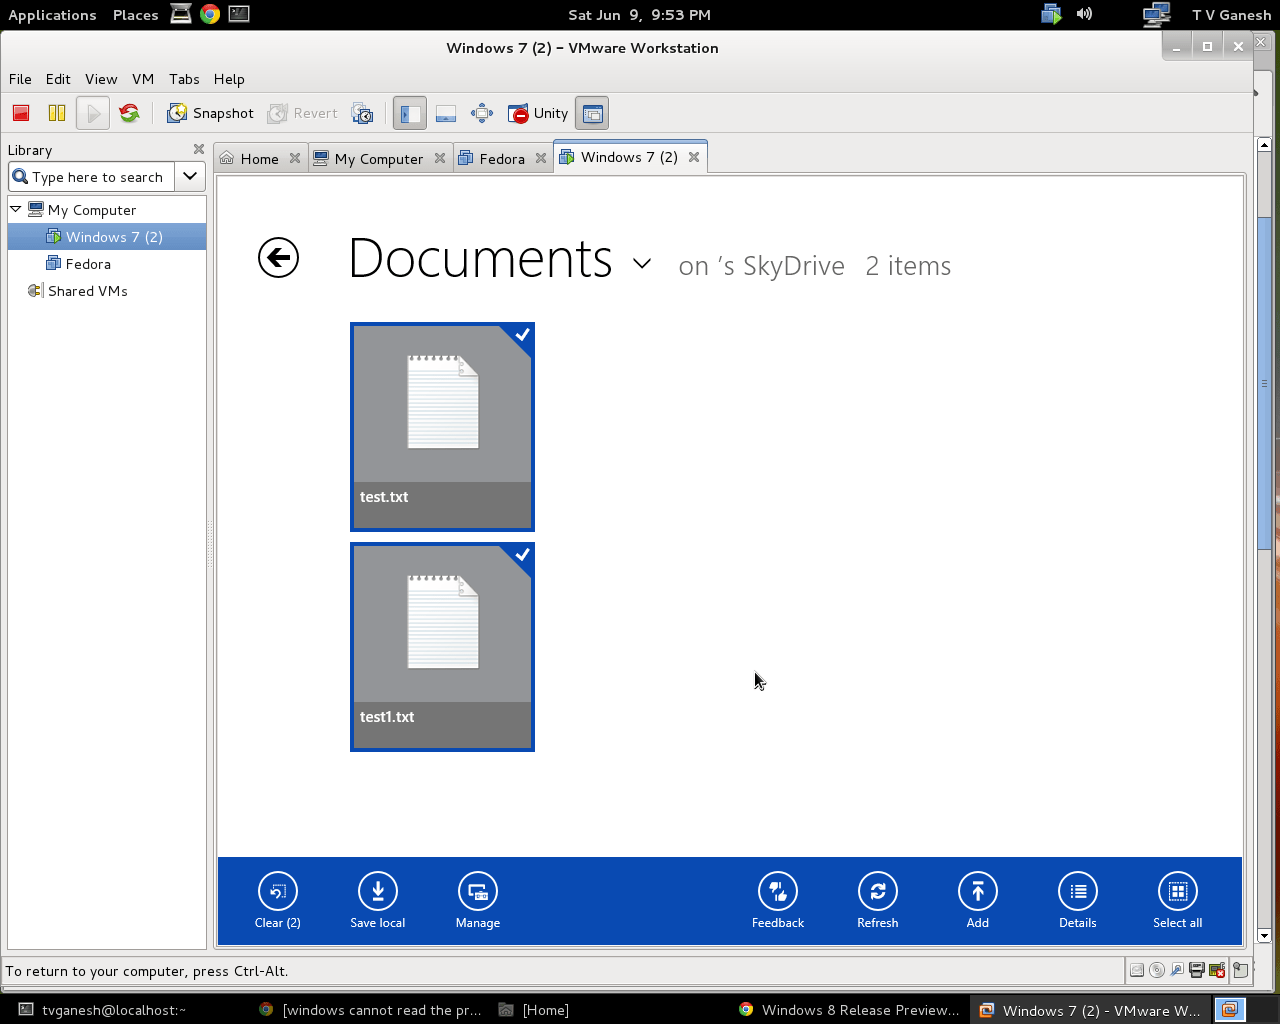1280x1024 pixels.
Task: Click the CD/DVD drive status icon
Action: click(x=1157, y=970)
